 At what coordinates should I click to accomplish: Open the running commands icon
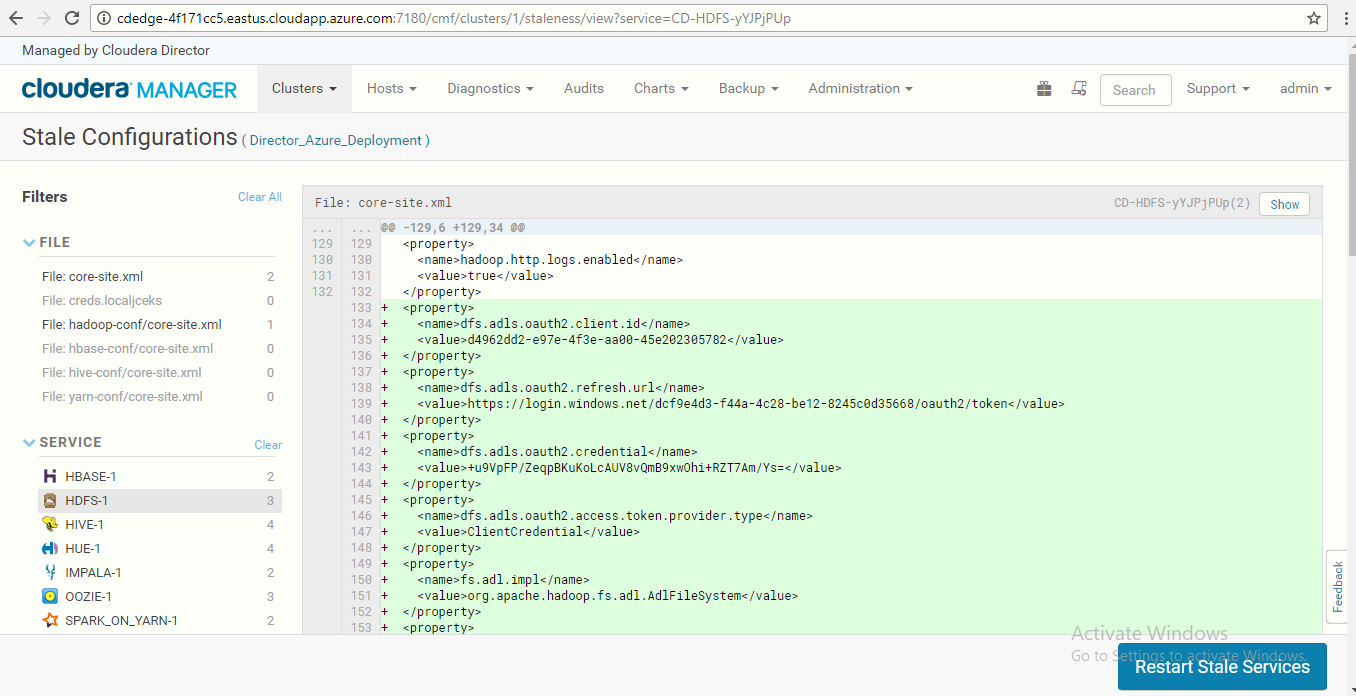click(1078, 89)
